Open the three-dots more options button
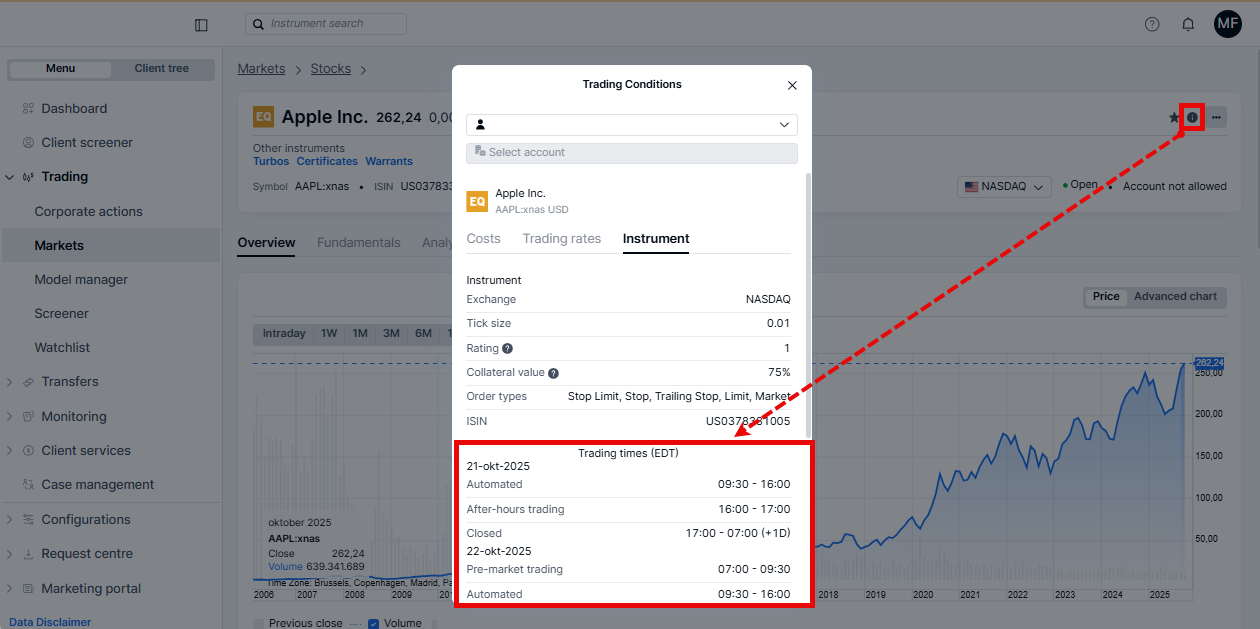The height and width of the screenshot is (629, 1260). (x=1216, y=118)
